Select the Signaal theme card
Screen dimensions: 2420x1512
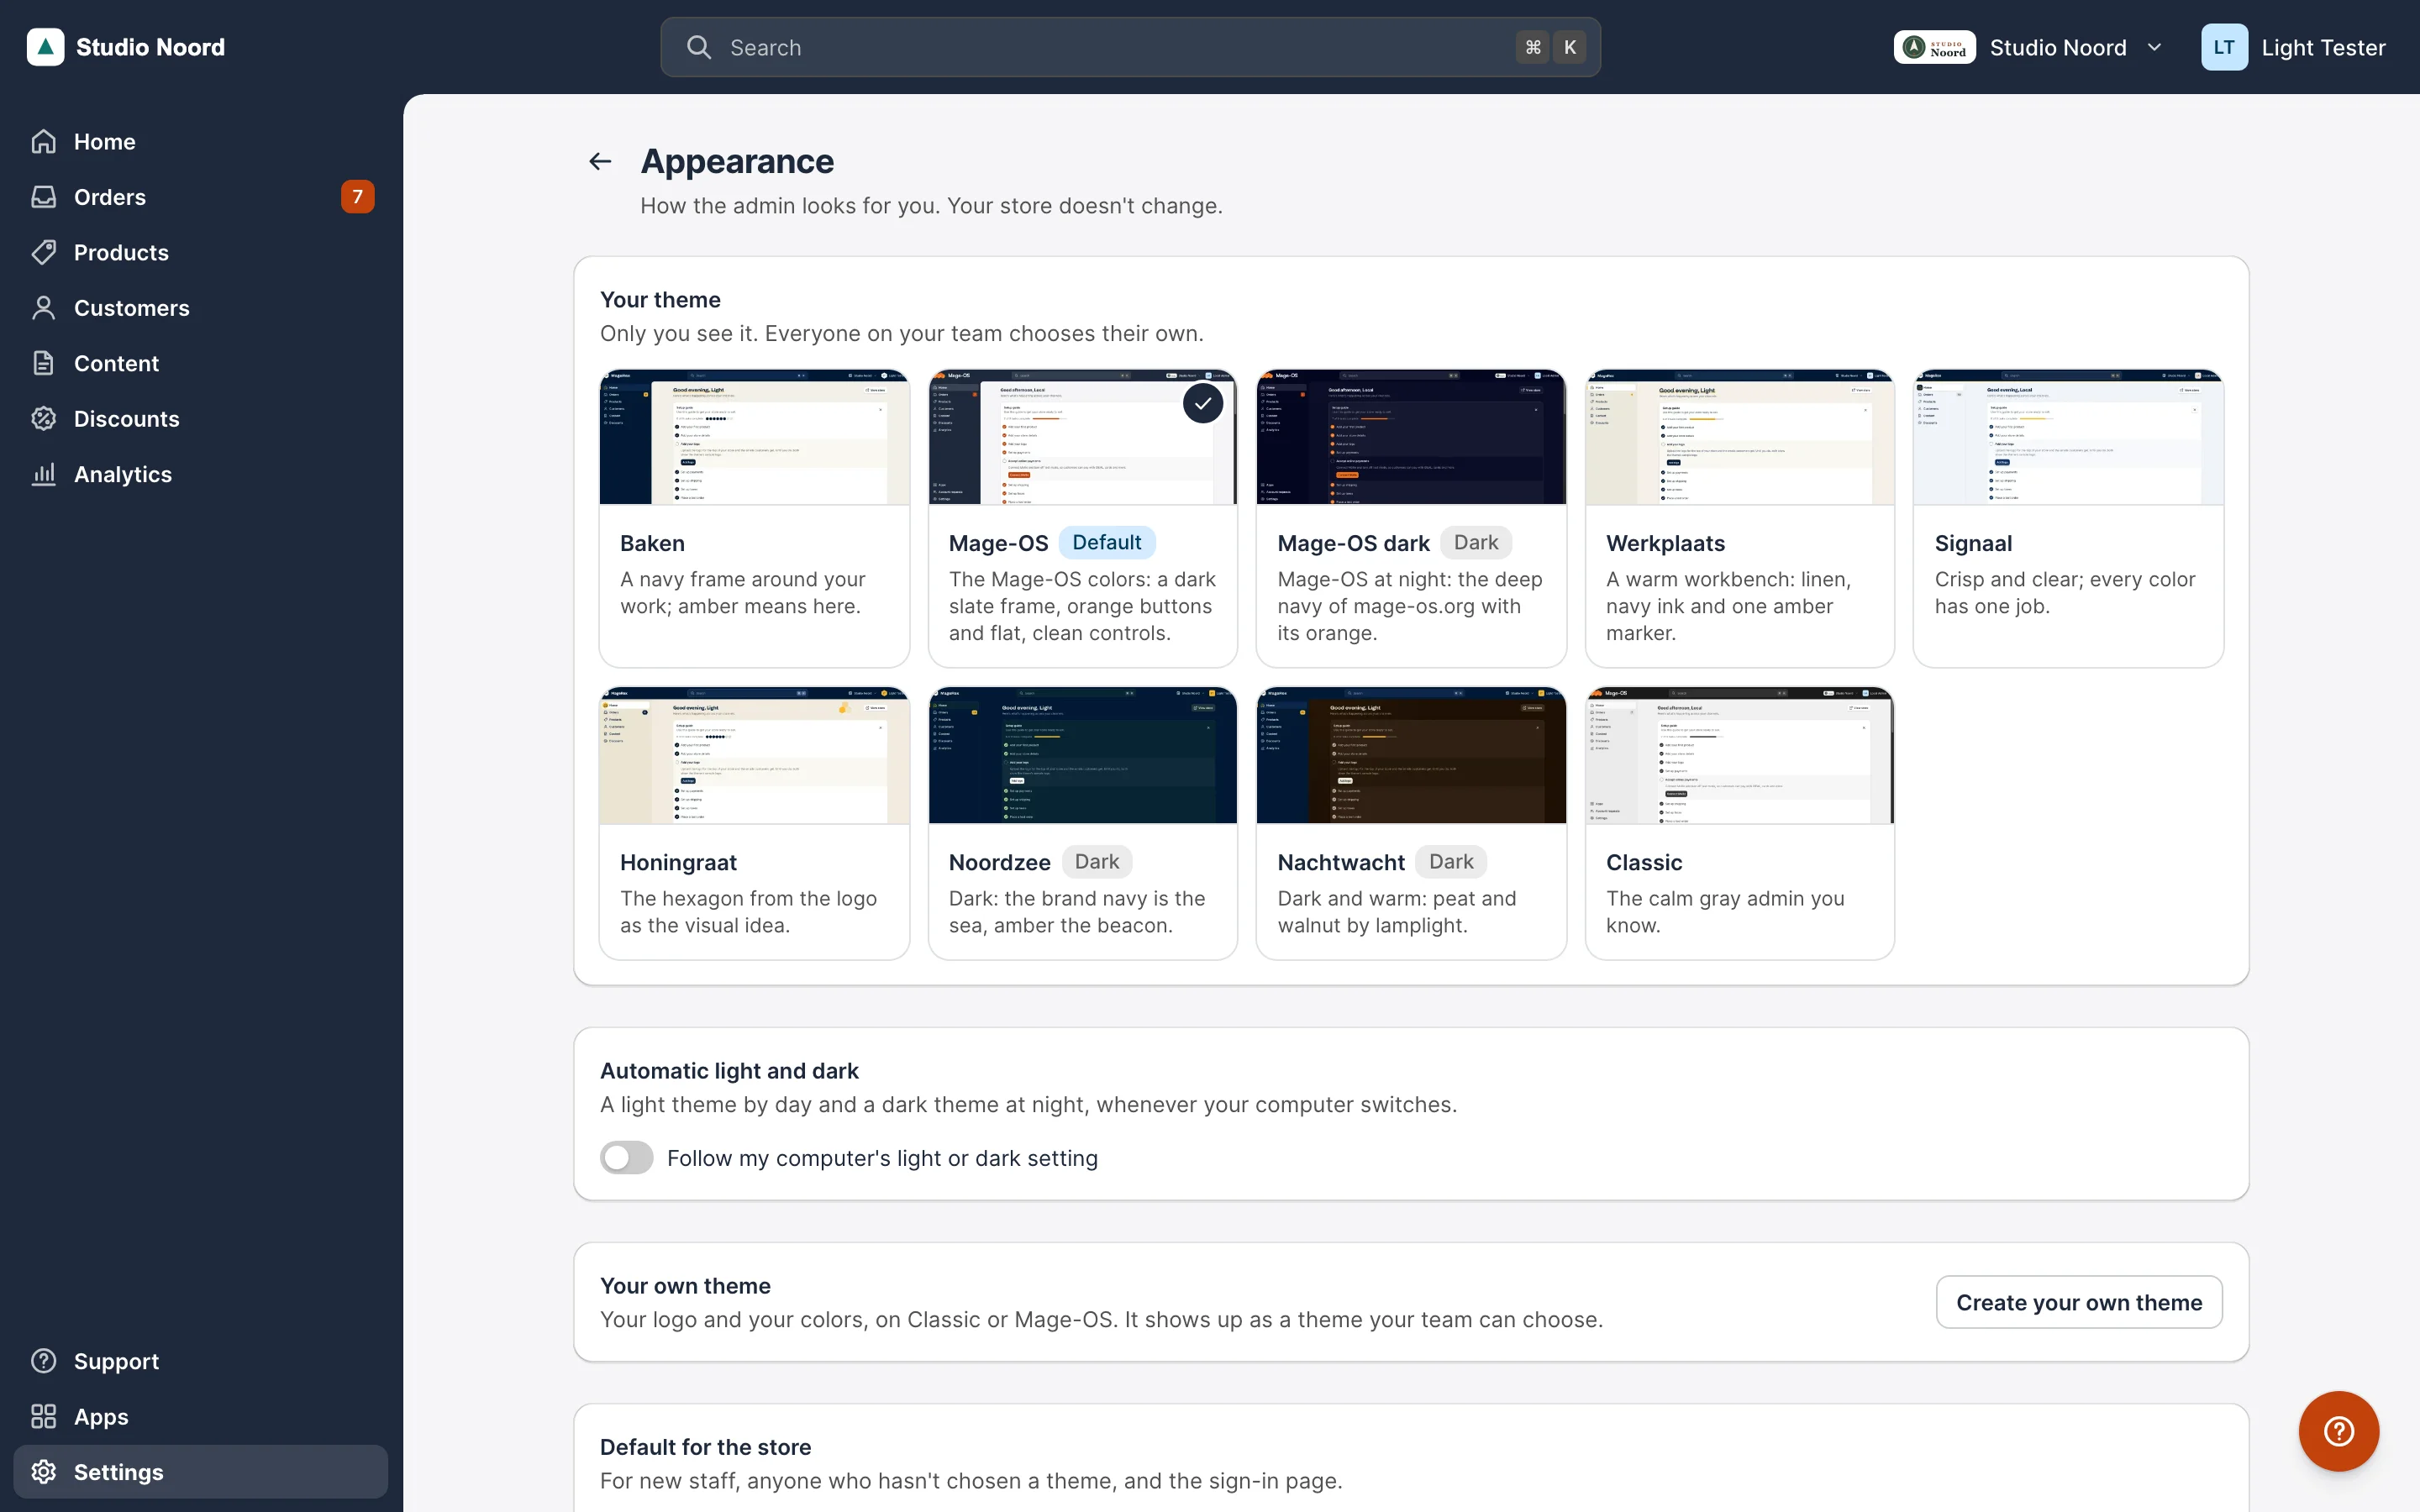pyautogui.click(x=2068, y=518)
